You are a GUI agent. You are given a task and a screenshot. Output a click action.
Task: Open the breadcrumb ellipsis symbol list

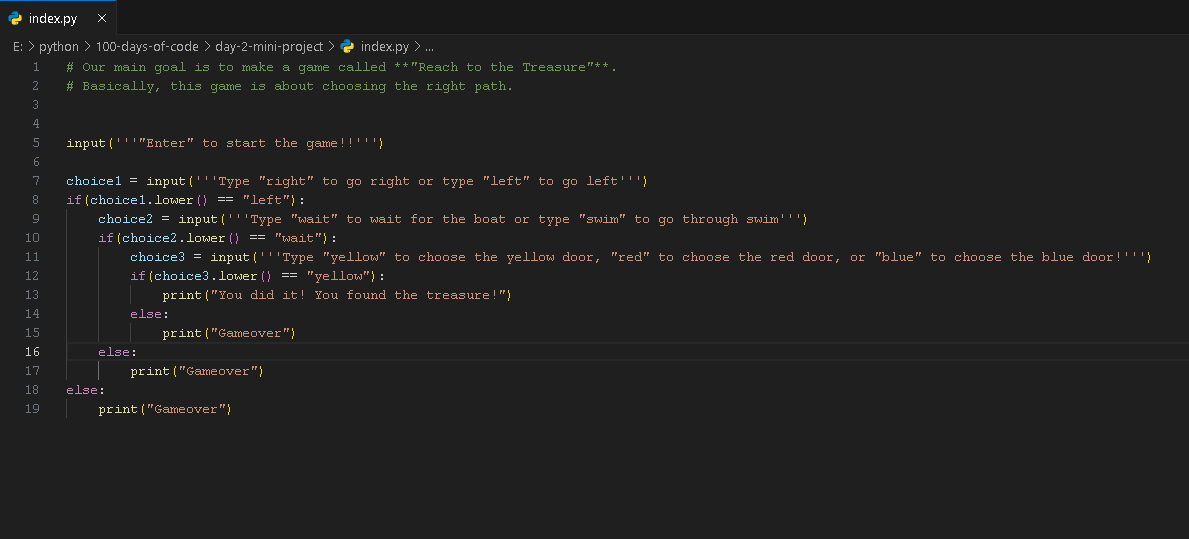[429, 46]
